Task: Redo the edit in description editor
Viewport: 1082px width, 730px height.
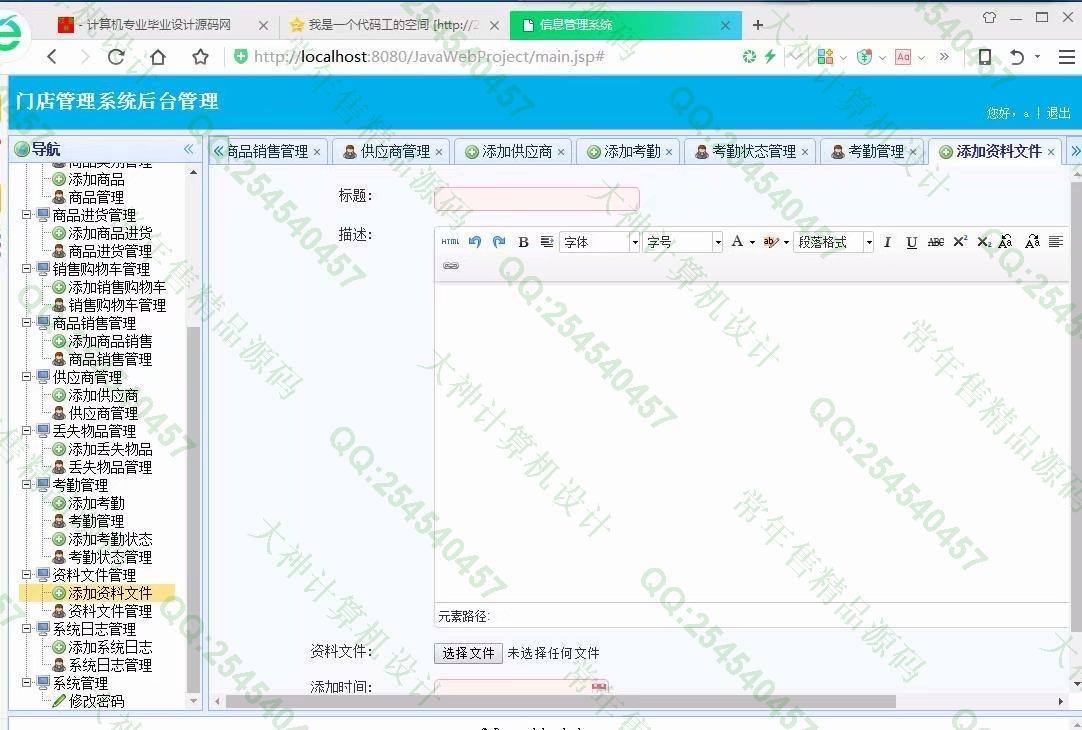Action: click(x=499, y=241)
